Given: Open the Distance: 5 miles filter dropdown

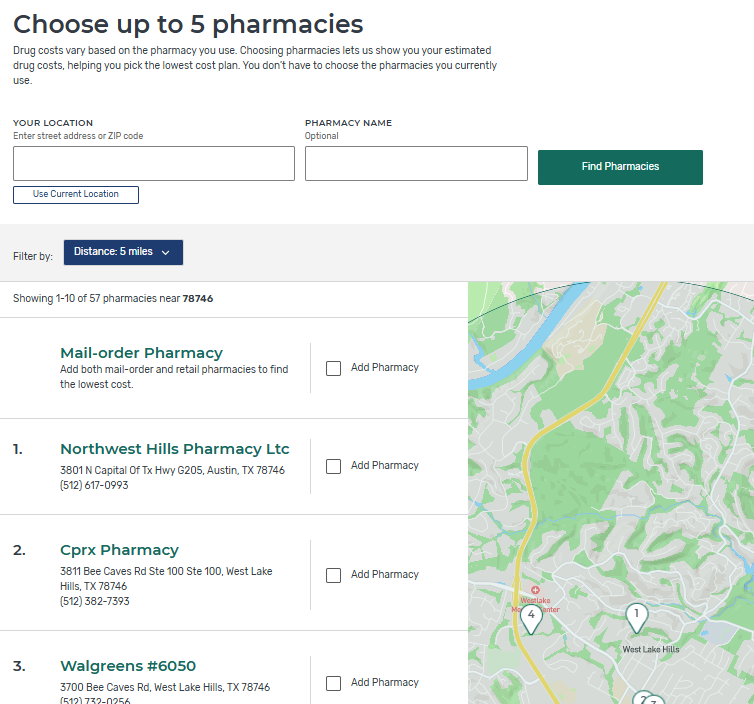Looking at the screenshot, I should point(123,253).
